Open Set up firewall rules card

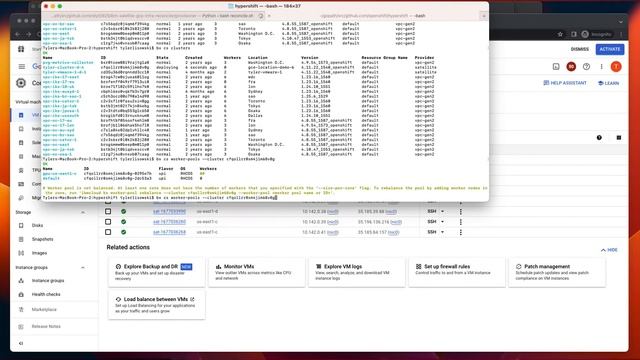coord(457,272)
